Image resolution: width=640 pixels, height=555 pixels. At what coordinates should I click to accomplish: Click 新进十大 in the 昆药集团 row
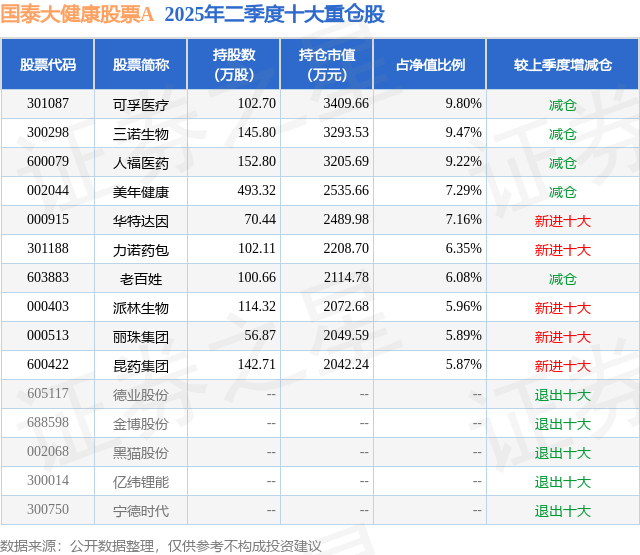(563, 366)
